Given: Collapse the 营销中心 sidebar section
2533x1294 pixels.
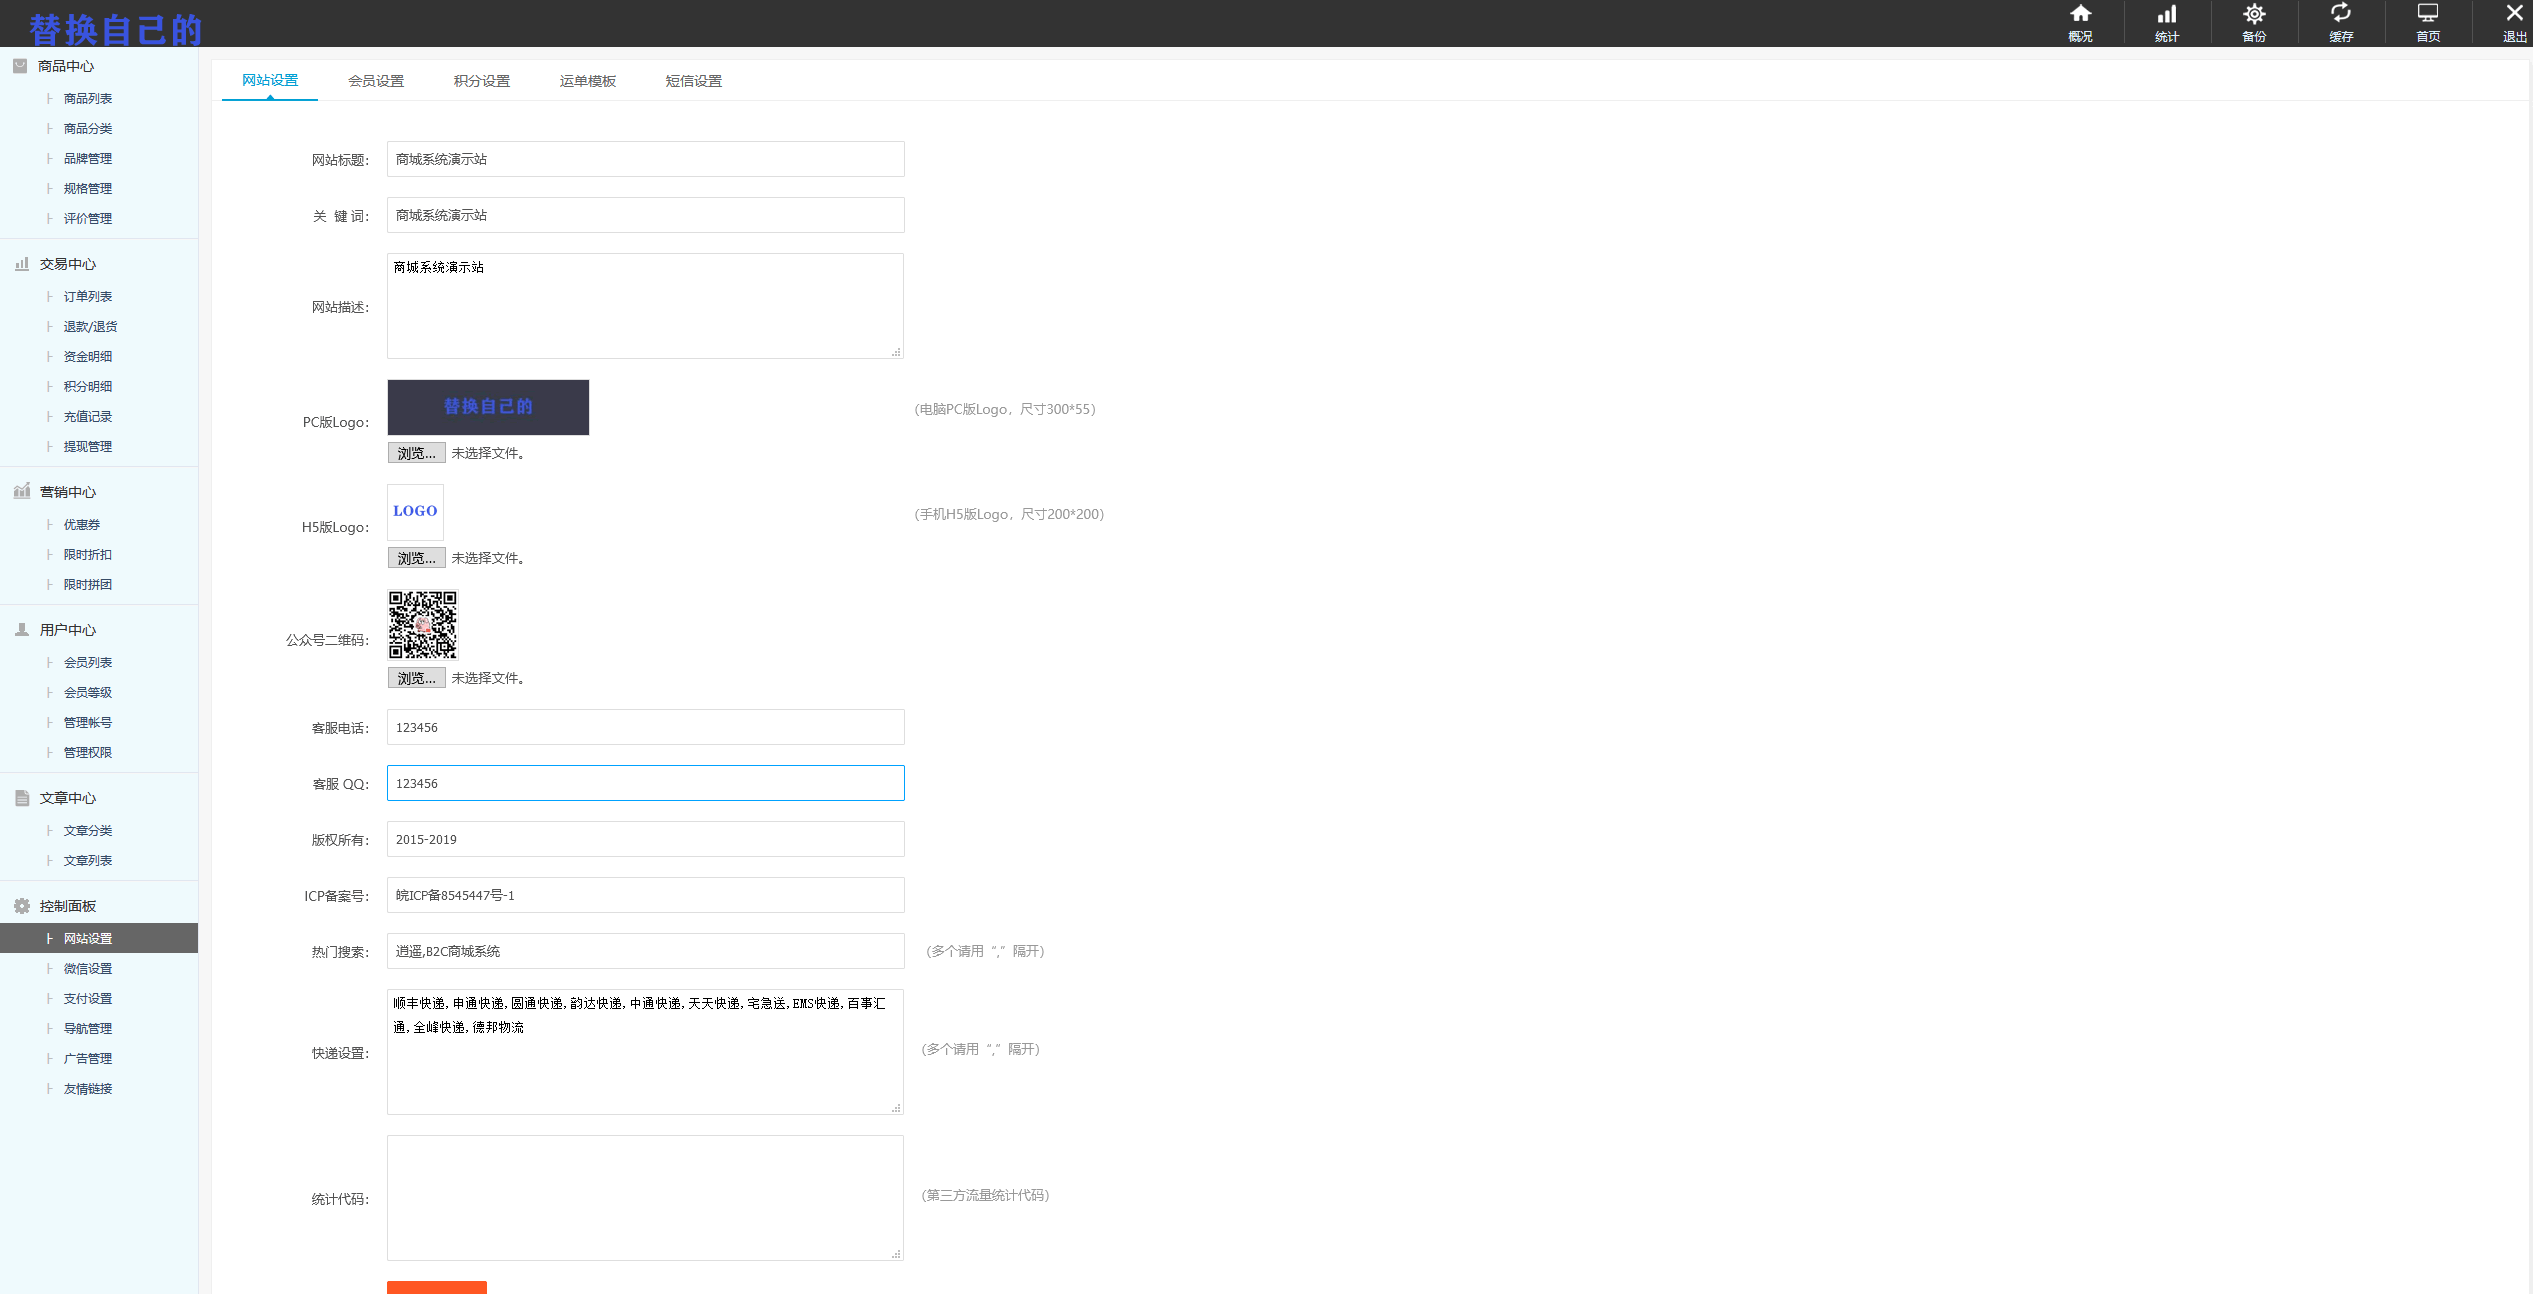Looking at the screenshot, I should pos(67,492).
